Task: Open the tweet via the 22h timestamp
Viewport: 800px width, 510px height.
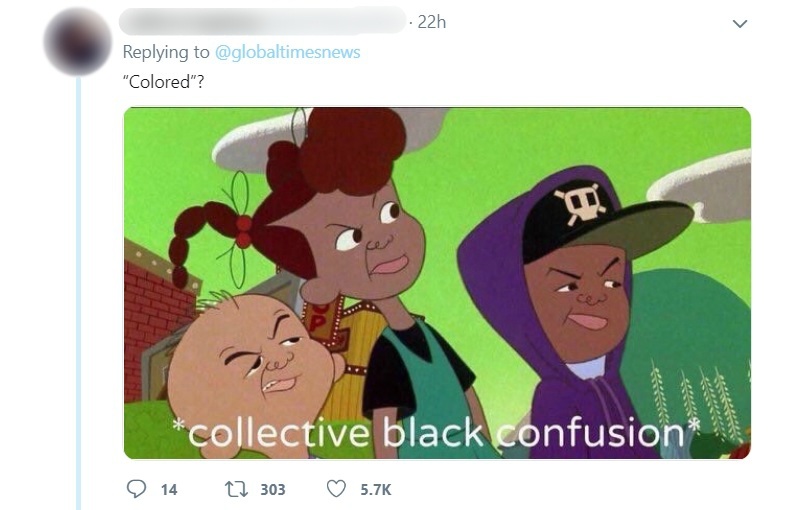Action: [432, 22]
